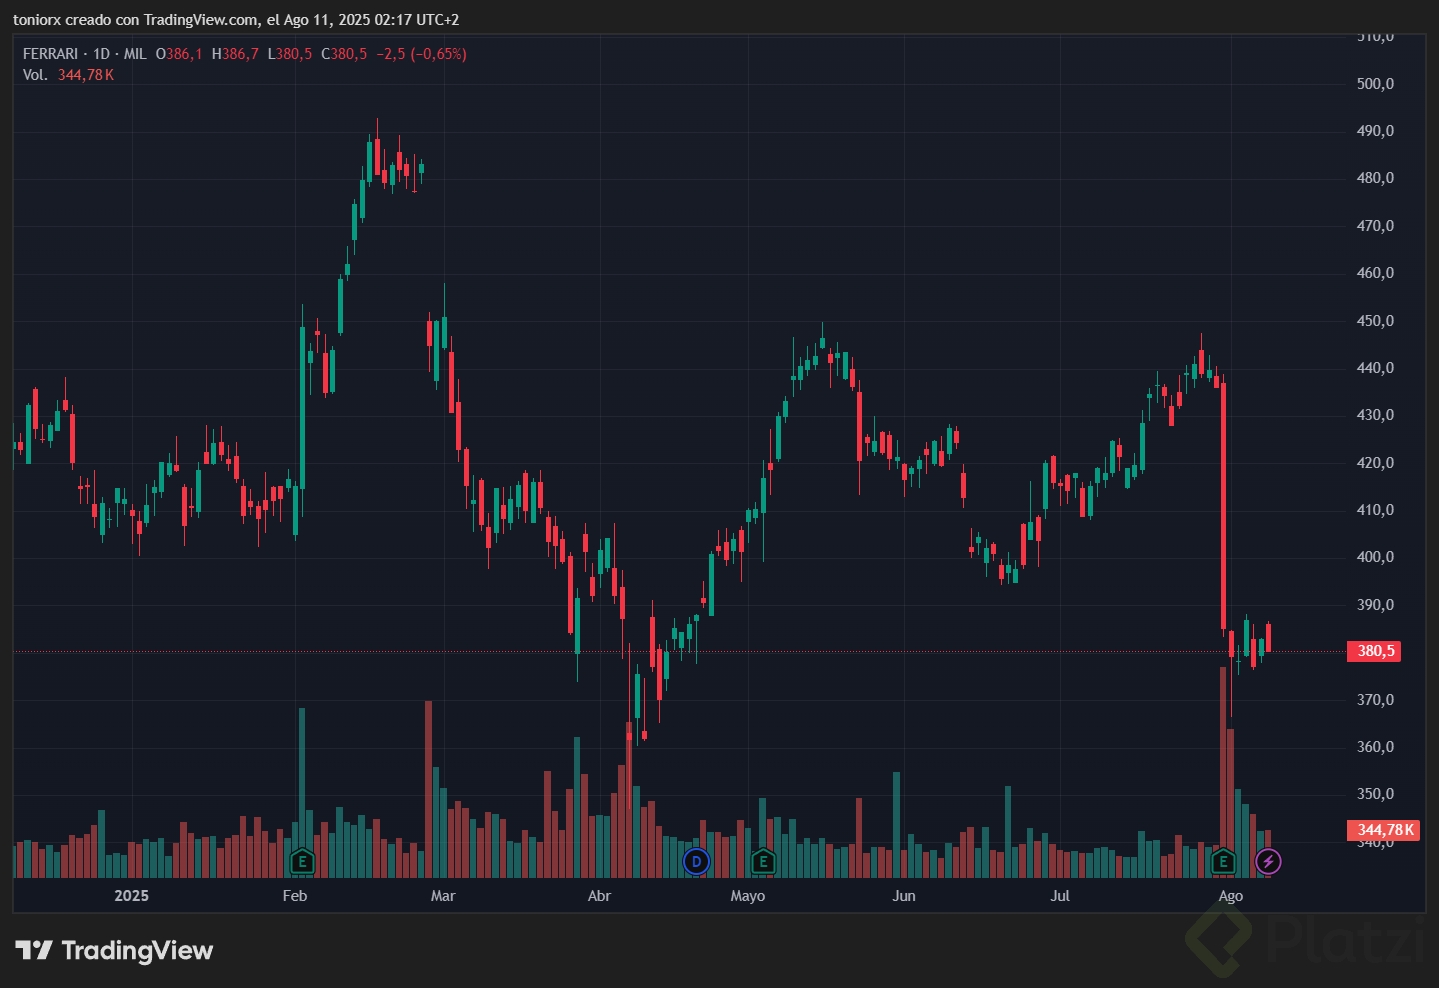Click the 490,0 price axis label

click(1375, 131)
